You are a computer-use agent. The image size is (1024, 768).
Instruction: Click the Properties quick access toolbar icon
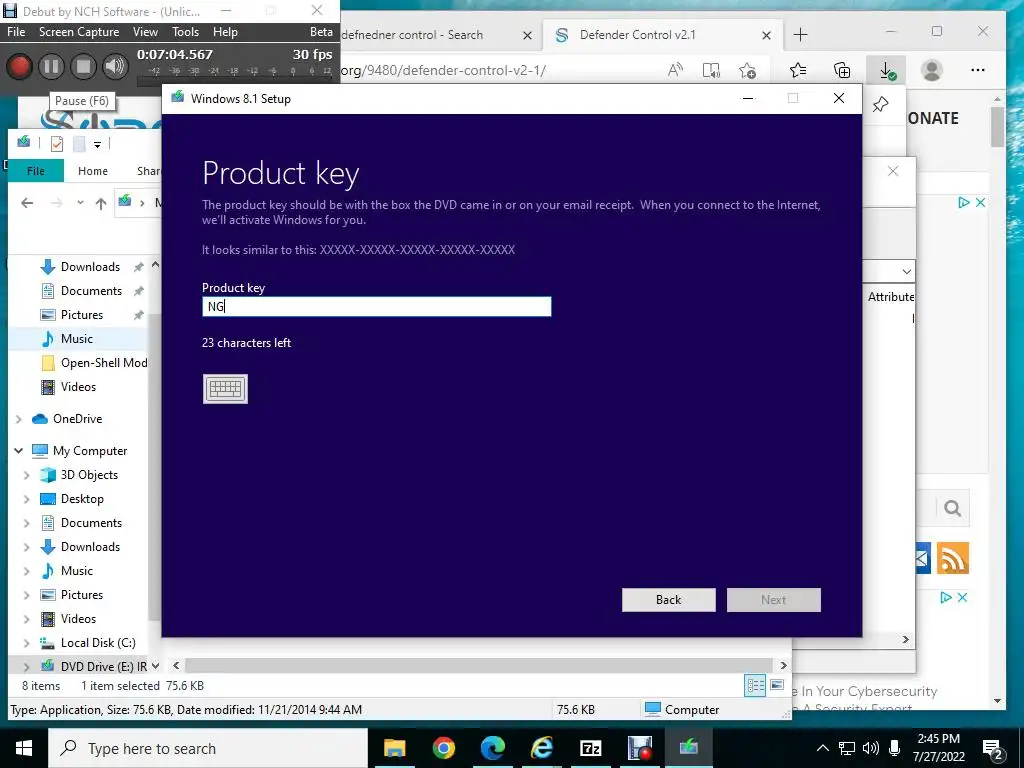coord(57,143)
